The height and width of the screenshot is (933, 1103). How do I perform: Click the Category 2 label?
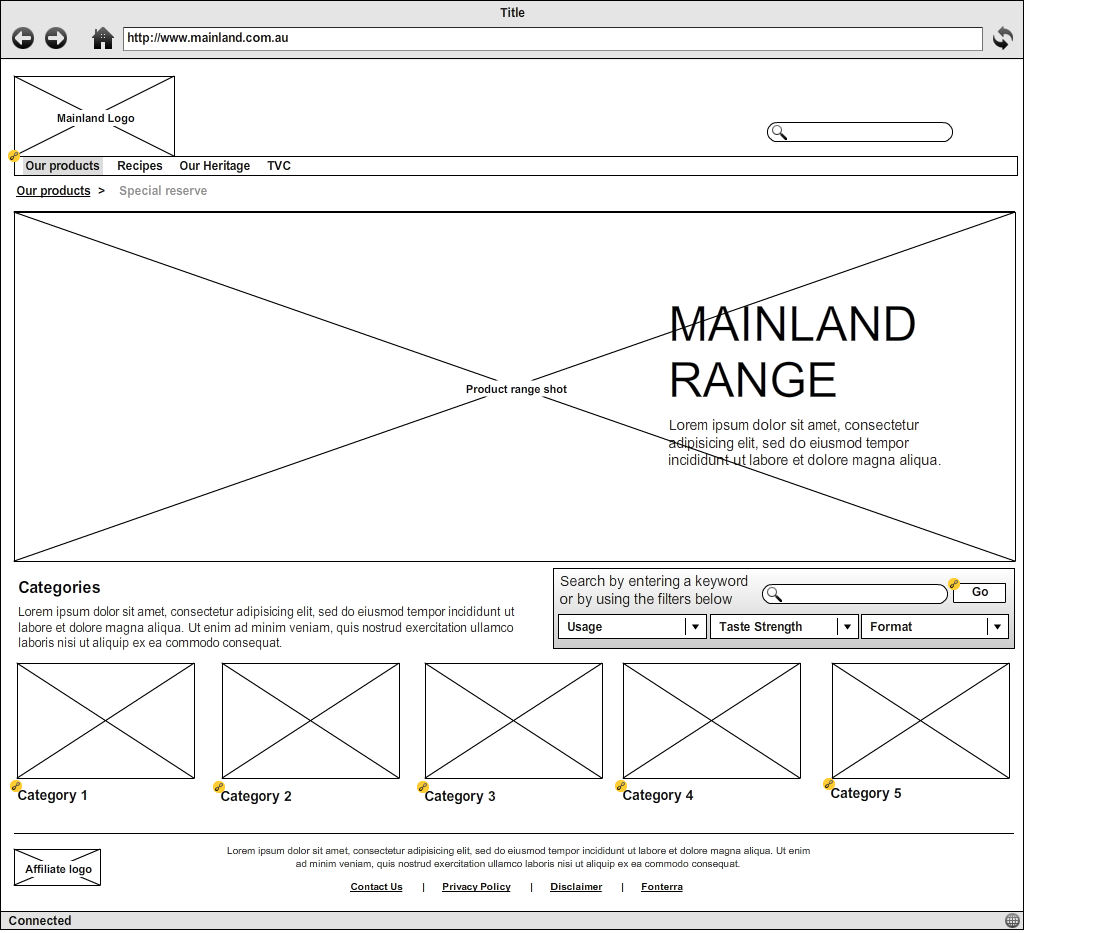coord(256,796)
